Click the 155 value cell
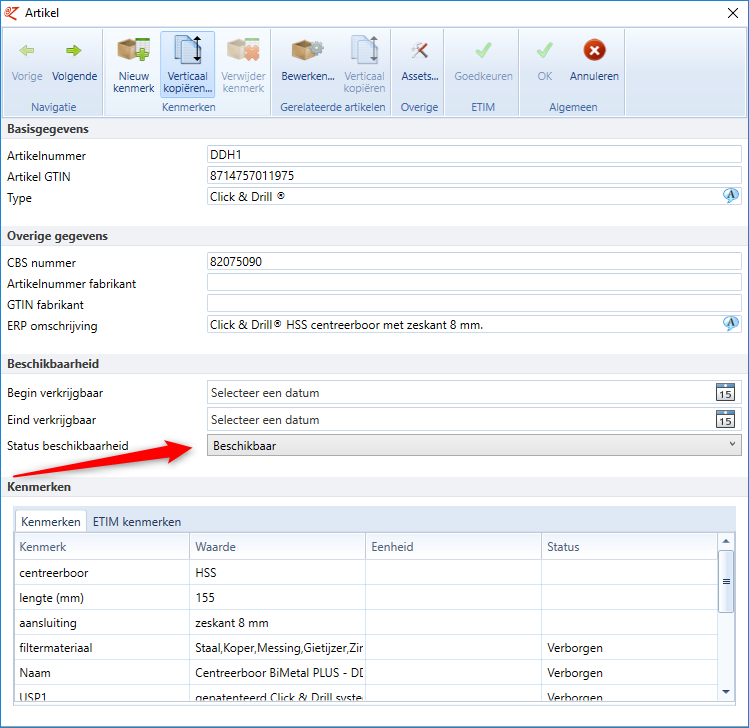 click(x=278, y=597)
